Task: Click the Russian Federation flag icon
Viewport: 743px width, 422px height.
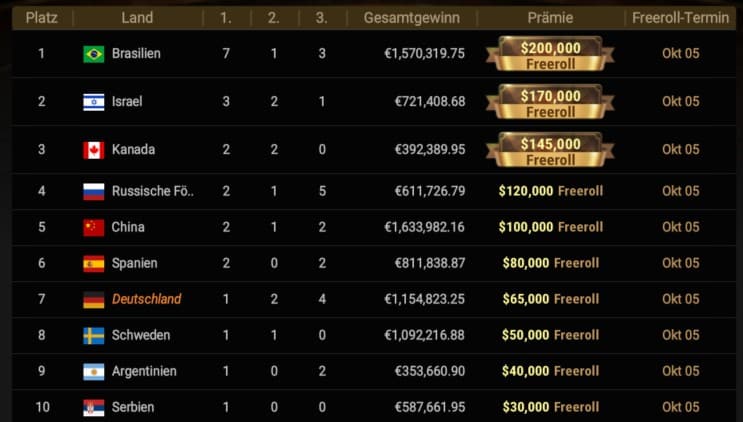Action: (94, 191)
